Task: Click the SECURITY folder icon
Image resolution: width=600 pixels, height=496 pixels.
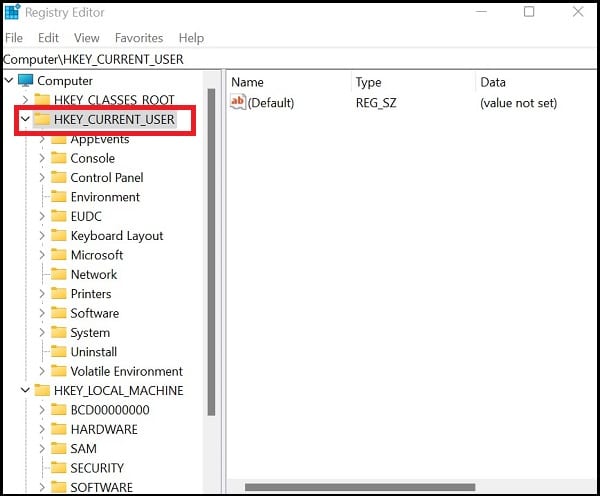Action: point(59,468)
